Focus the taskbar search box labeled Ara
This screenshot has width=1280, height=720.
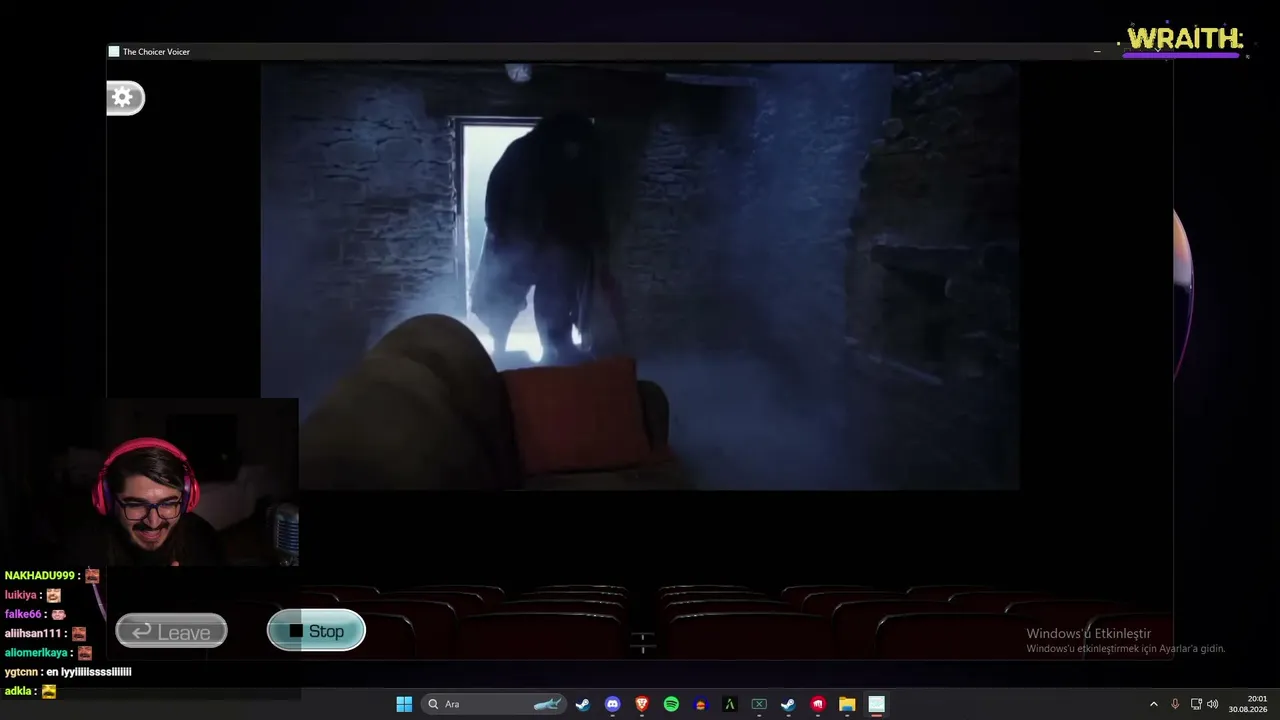point(495,704)
